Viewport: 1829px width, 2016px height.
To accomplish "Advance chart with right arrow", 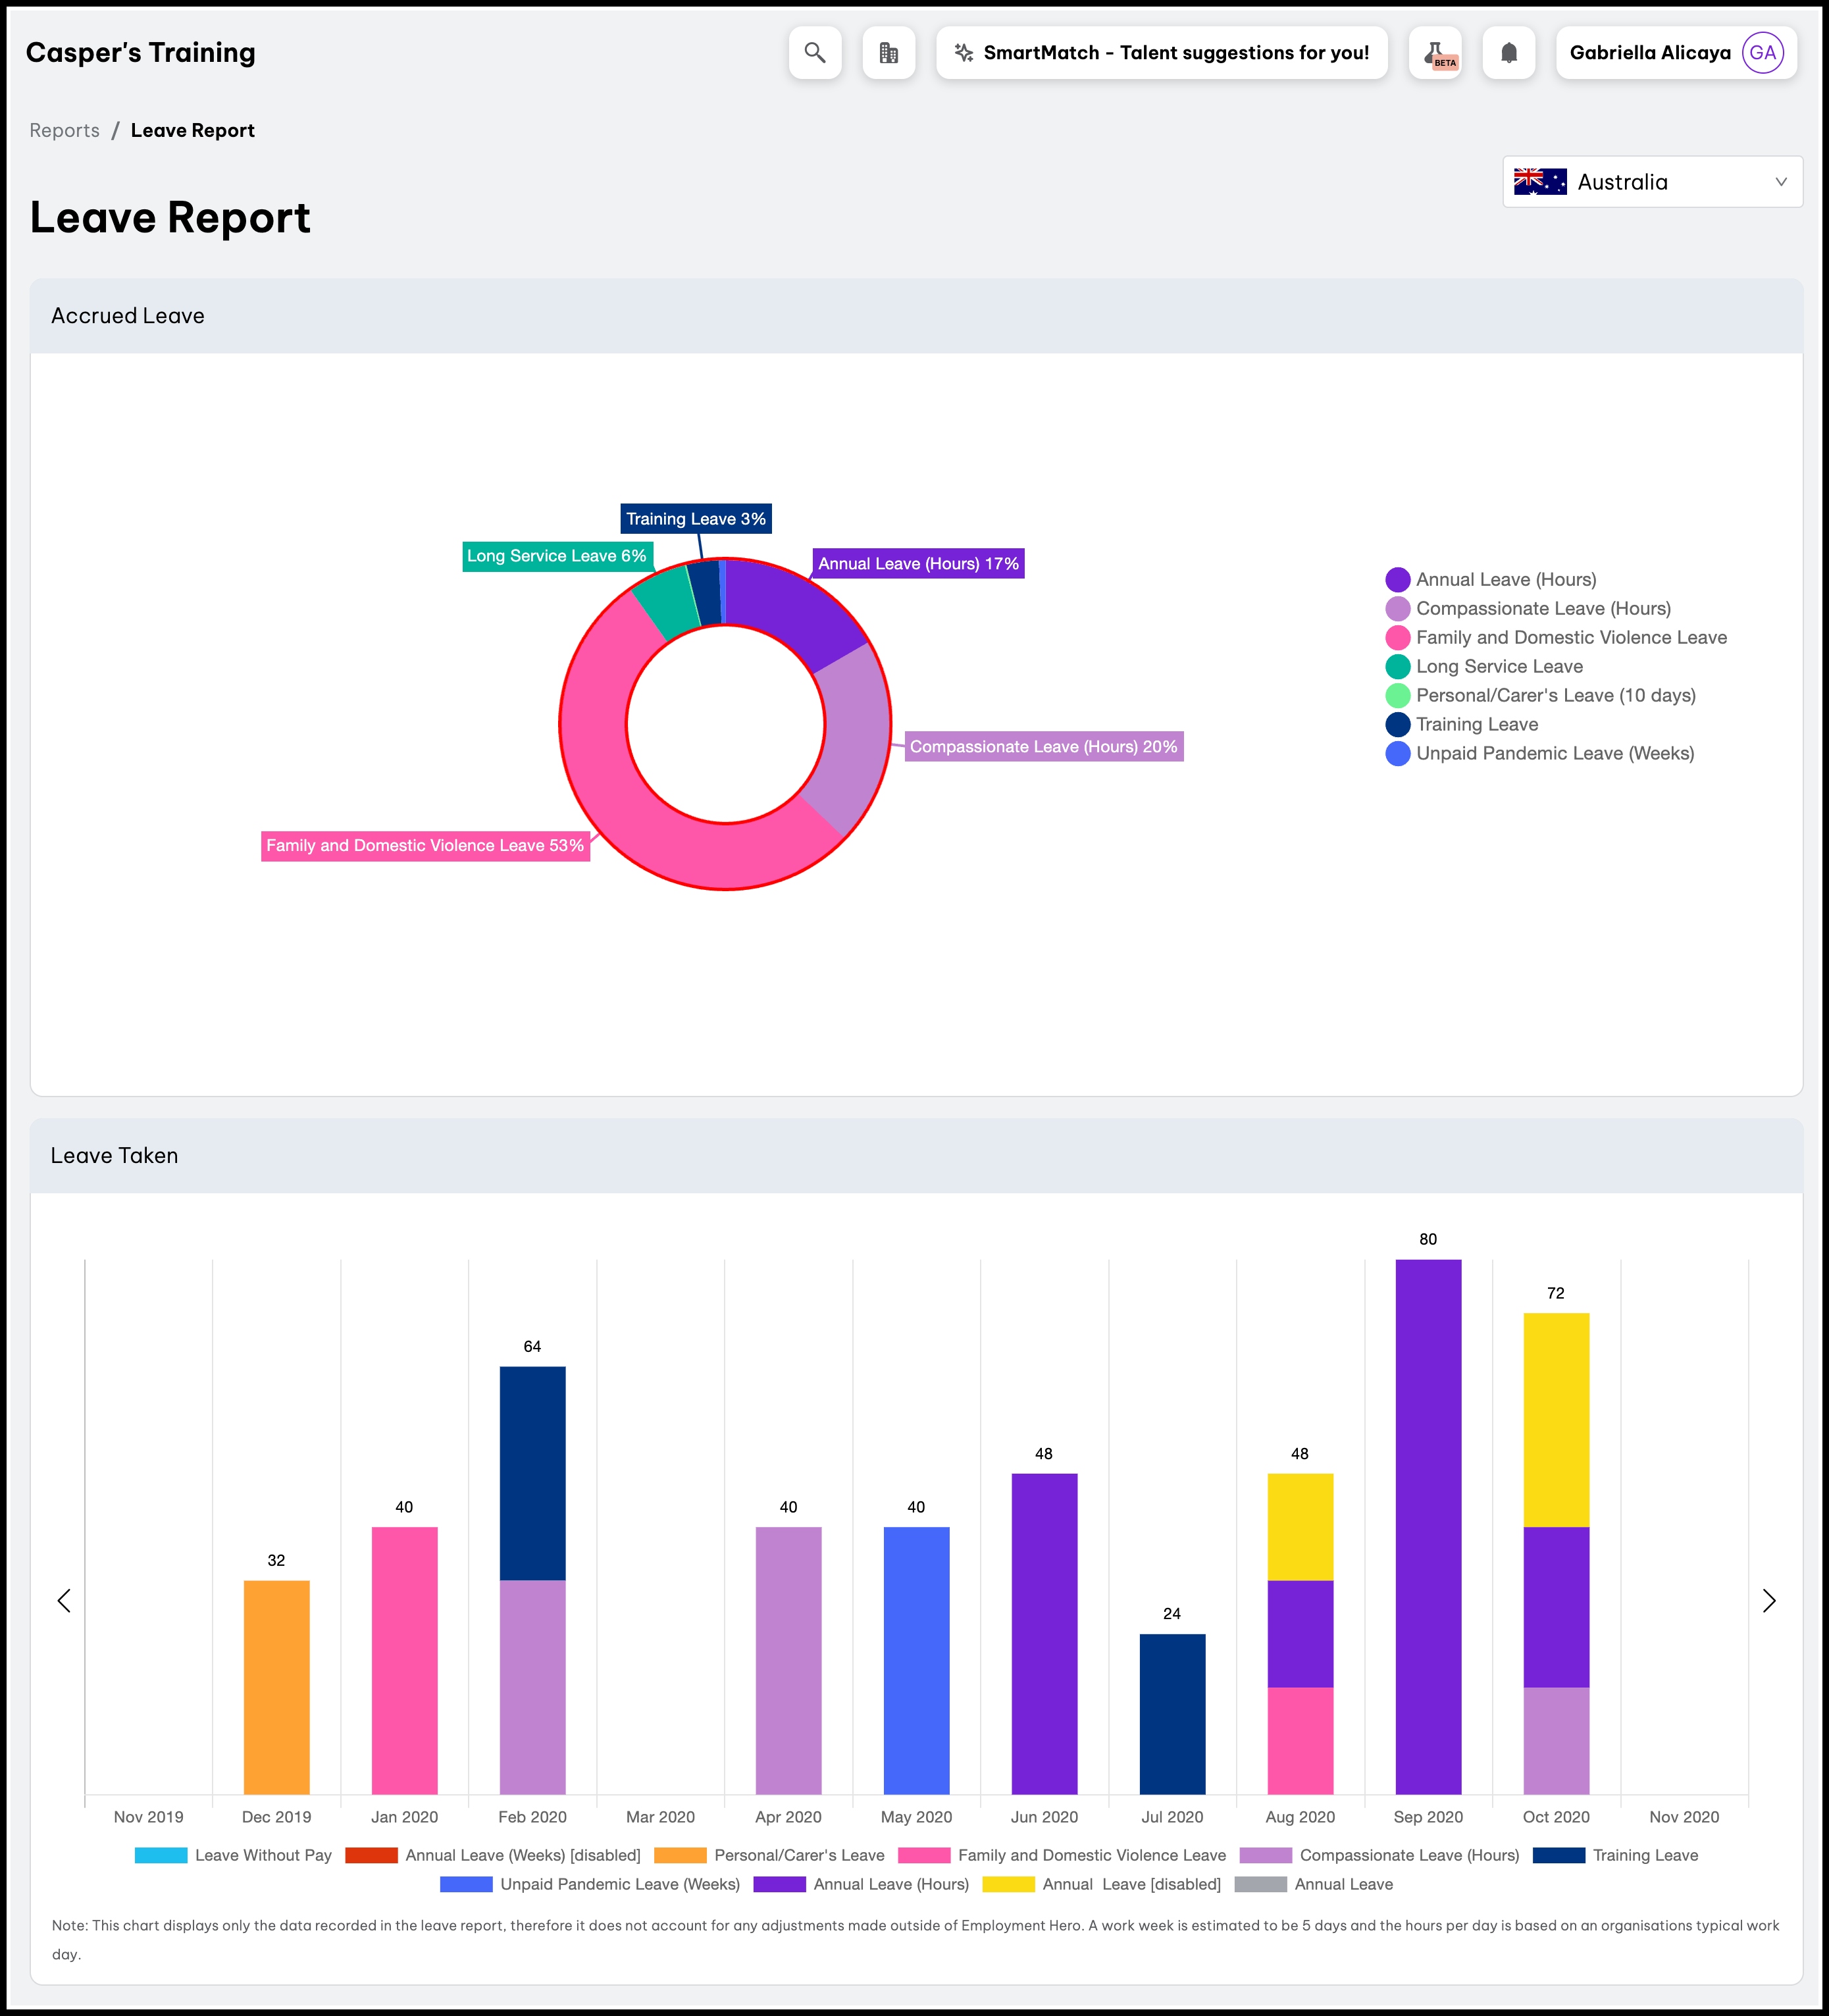I will pyautogui.click(x=1768, y=1601).
